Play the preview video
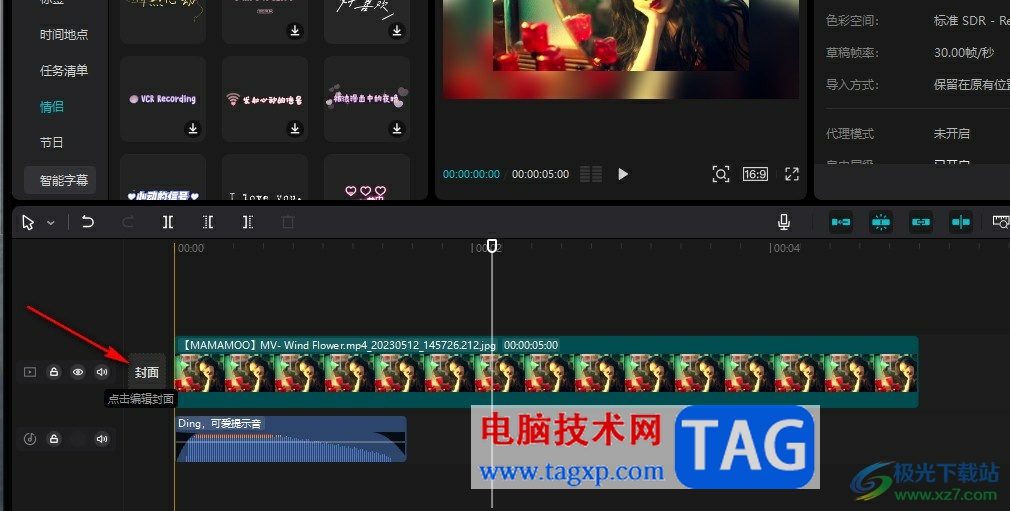The height and width of the screenshot is (511, 1010). (623, 174)
